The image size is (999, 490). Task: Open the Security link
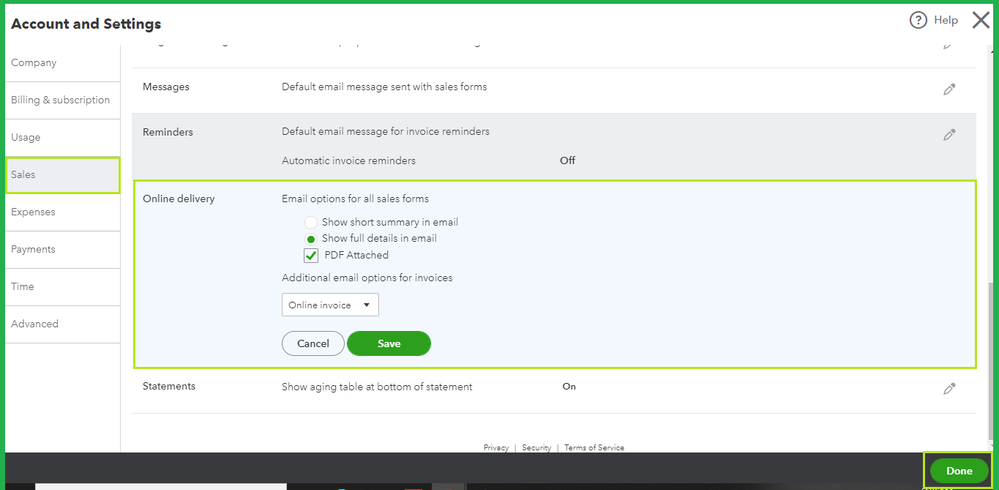click(x=536, y=448)
